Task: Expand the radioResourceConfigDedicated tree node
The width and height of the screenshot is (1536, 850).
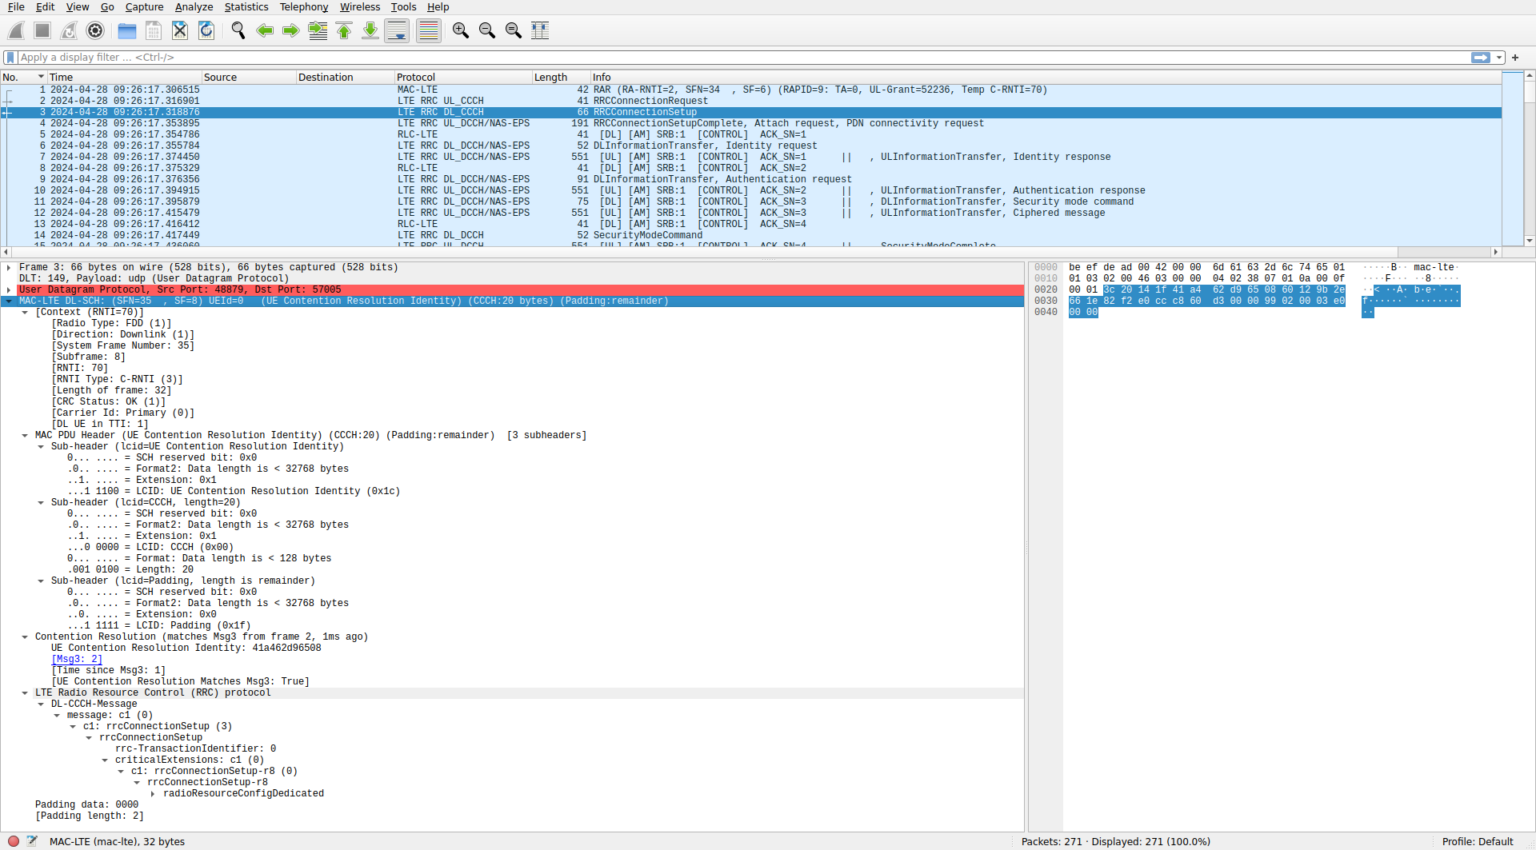Action: point(151,793)
